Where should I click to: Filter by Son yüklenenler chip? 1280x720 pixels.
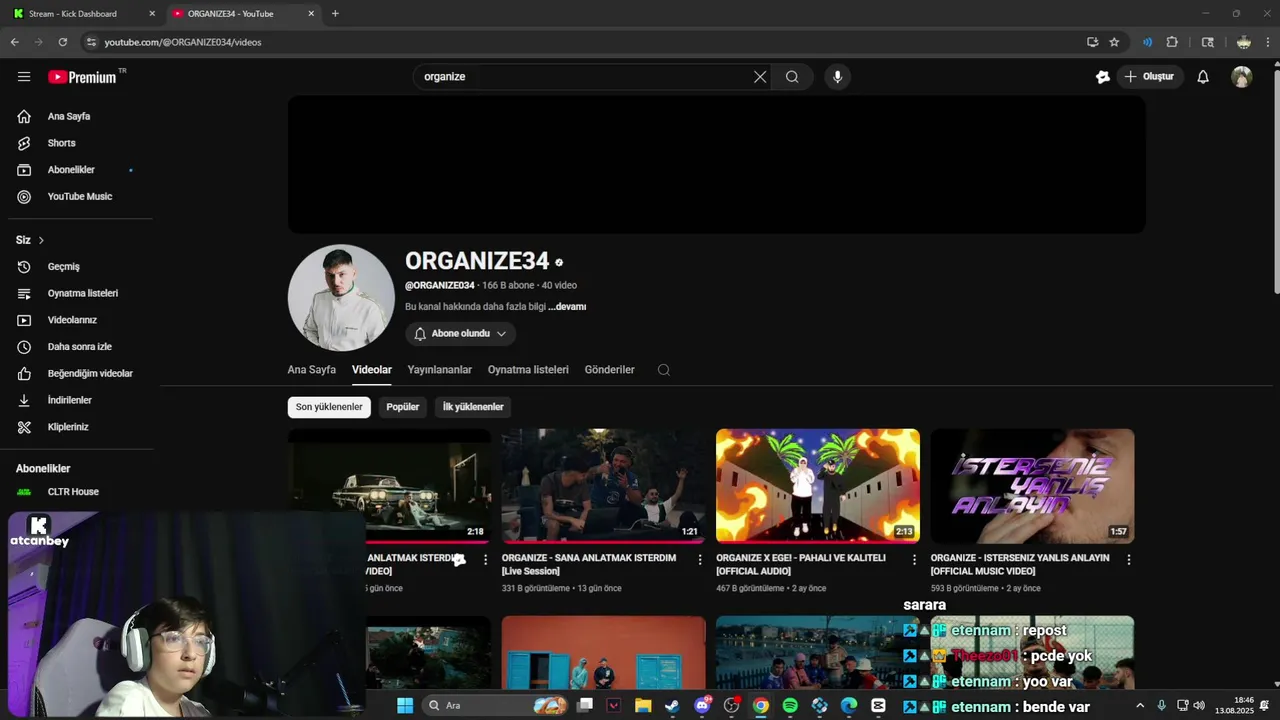pos(329,407)
